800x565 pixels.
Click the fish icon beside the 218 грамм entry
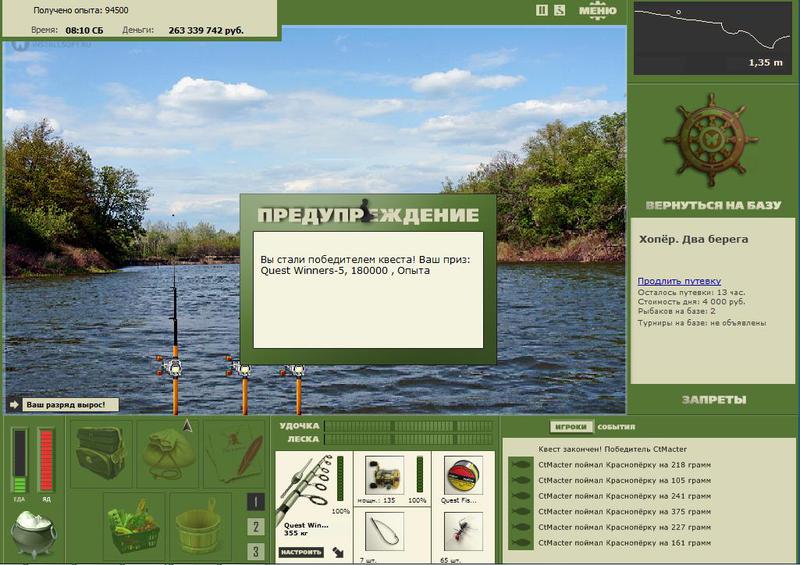(521, 465)
